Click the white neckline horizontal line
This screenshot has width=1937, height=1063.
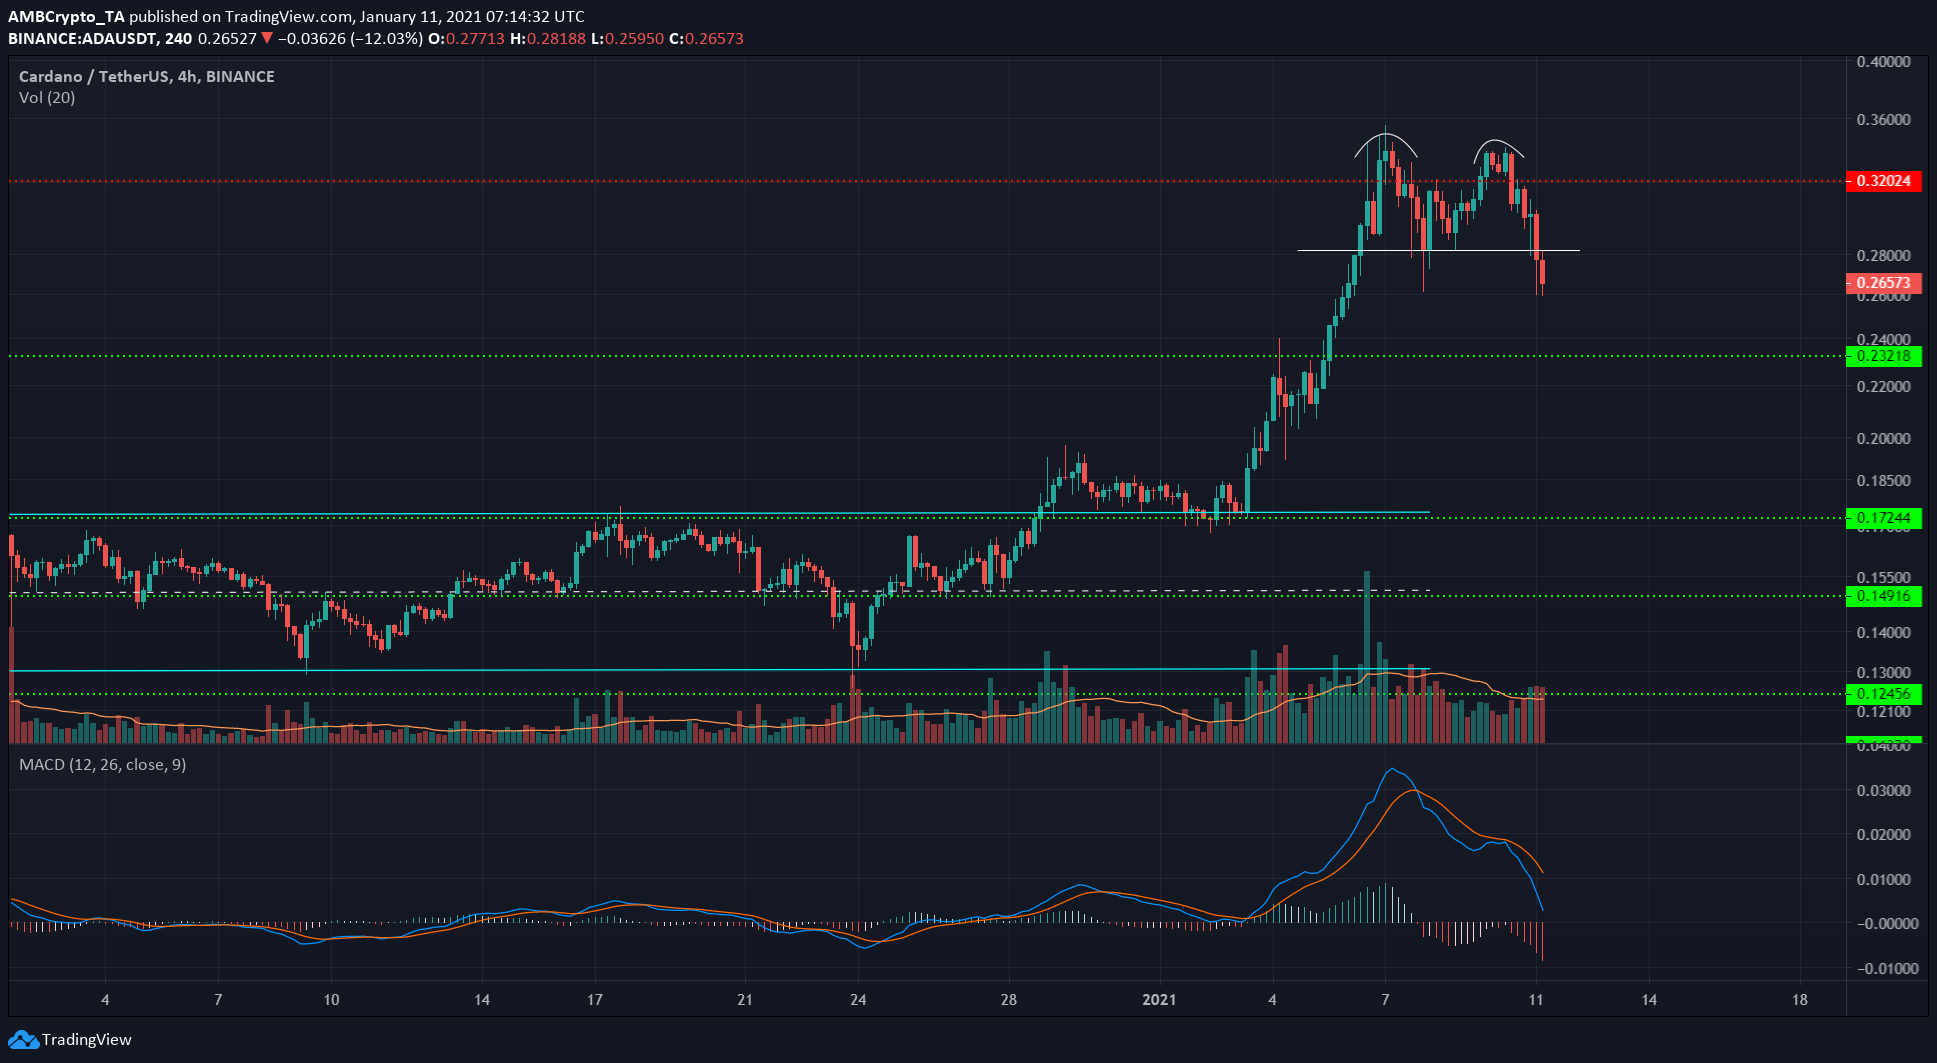click(x=1438, y=250)
